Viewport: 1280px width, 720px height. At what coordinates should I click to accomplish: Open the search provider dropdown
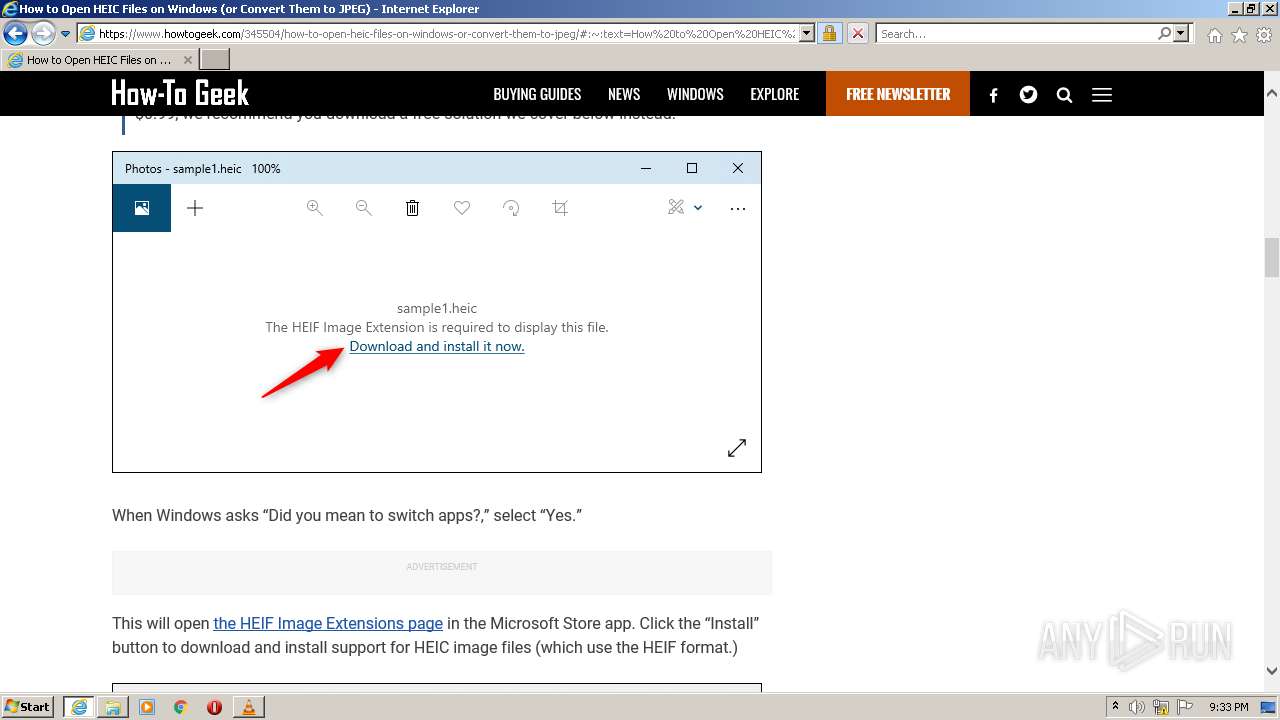[x=1181, y=34]
